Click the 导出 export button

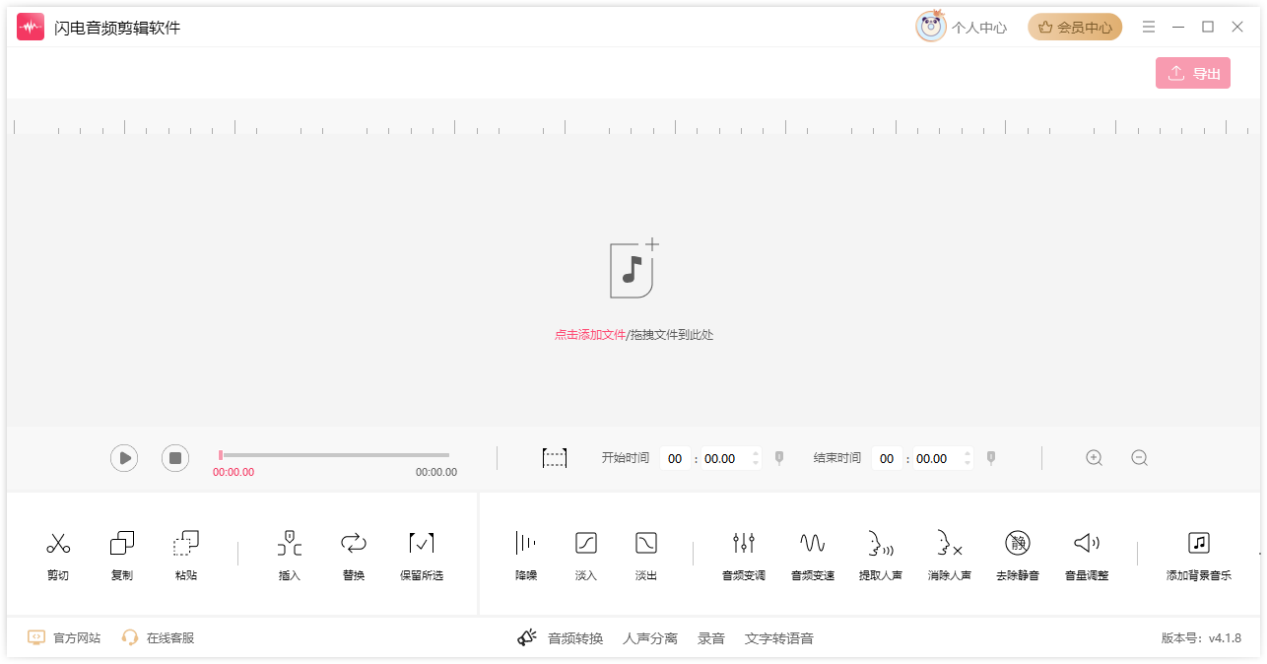(1193, 73)
